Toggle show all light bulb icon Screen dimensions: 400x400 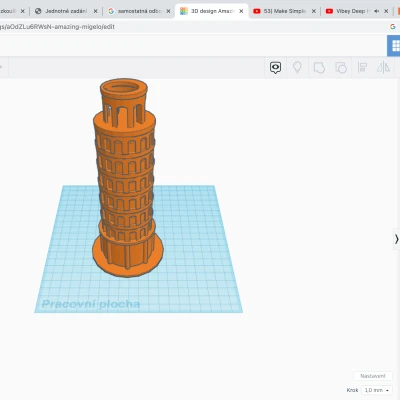click(297, 67)
